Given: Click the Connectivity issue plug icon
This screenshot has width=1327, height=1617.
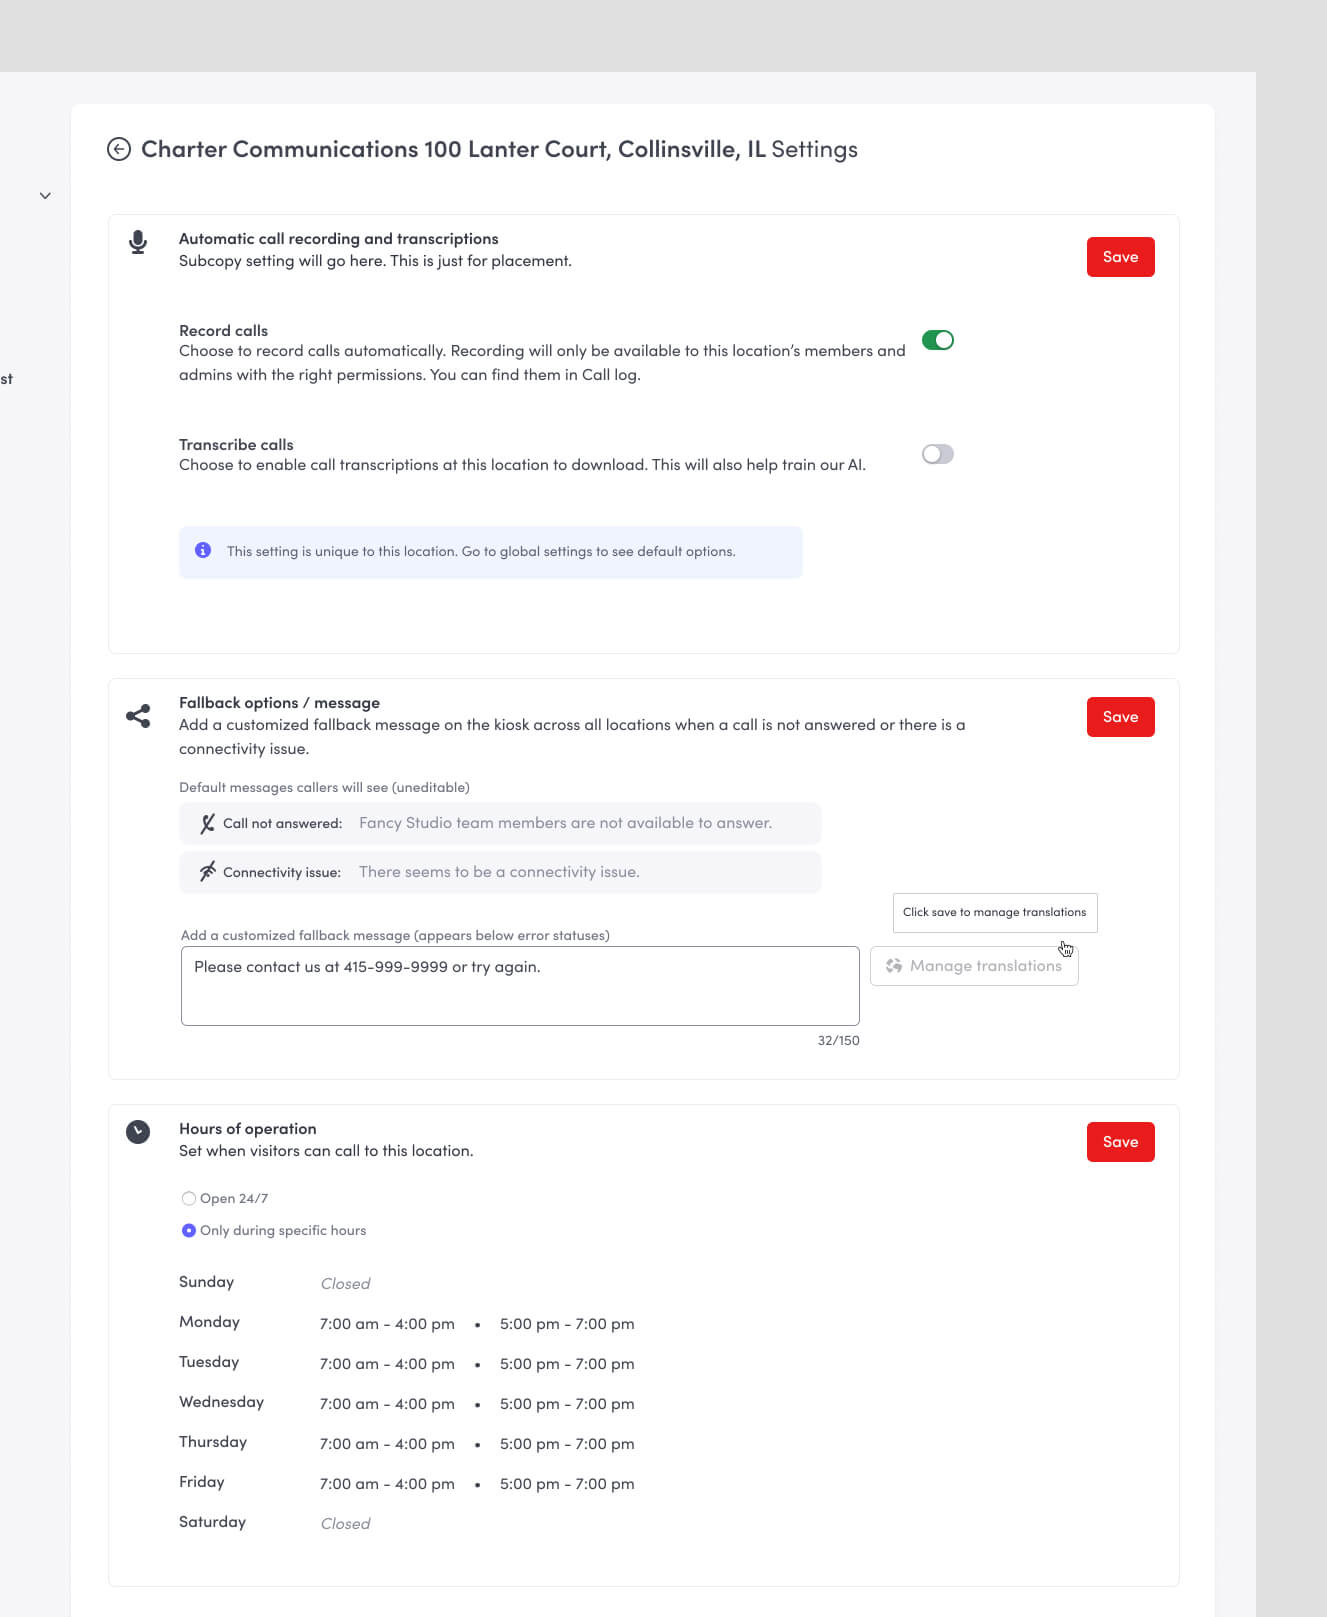Looking at the screenshot, I should pos(207,872).
